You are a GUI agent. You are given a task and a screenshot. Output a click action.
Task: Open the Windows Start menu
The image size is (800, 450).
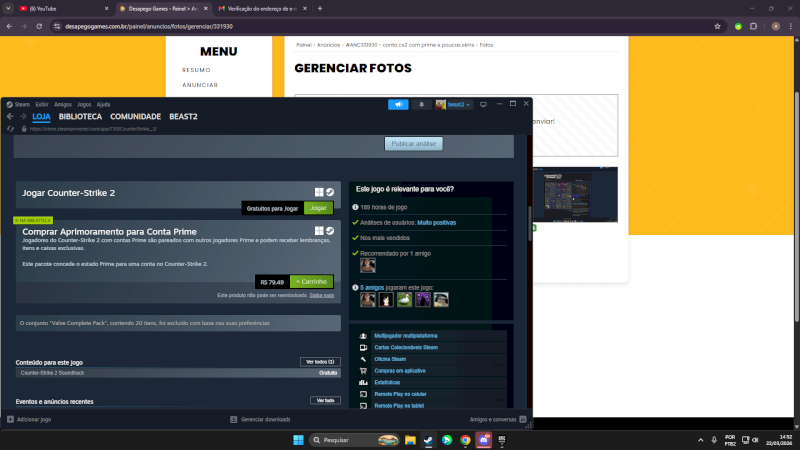click(298, 440)
